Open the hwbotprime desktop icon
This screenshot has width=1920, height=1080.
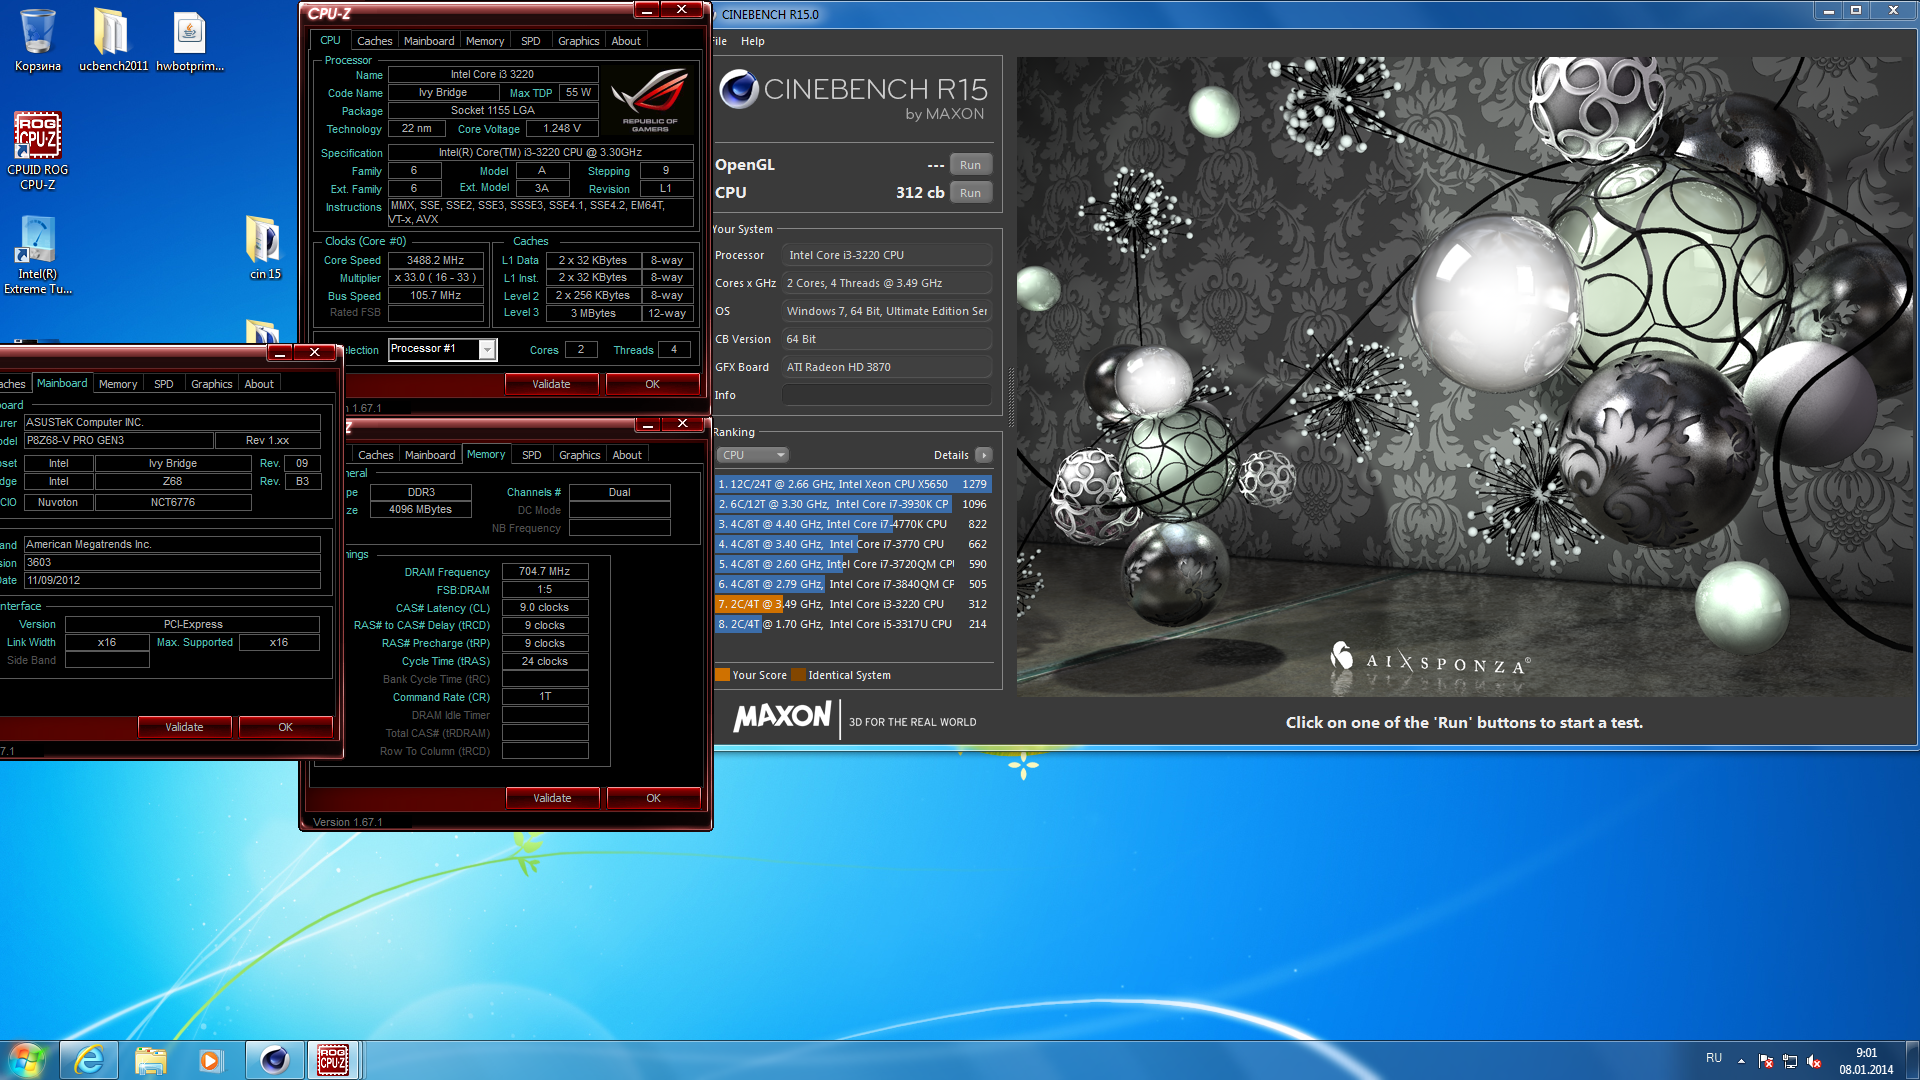(190, 40)
